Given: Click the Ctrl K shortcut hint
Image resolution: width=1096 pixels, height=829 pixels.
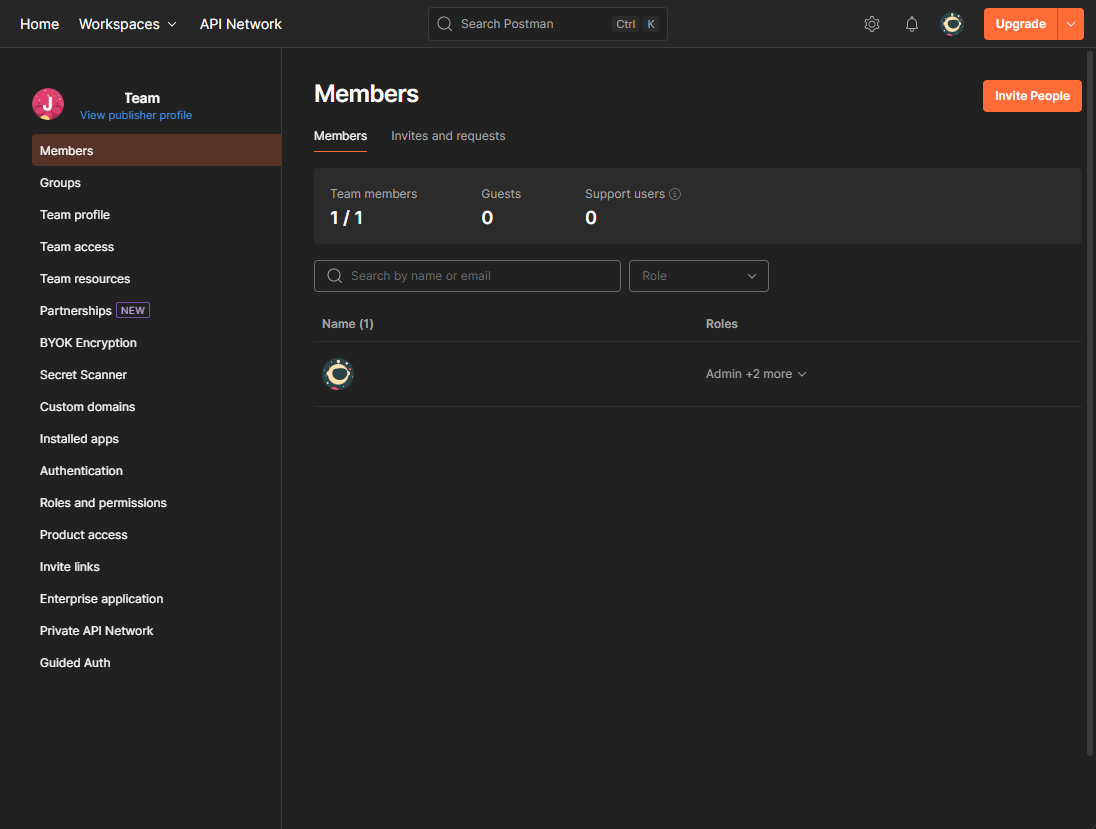Looking at the screenshot, I should pyautogui.click(x=635, y=24).
